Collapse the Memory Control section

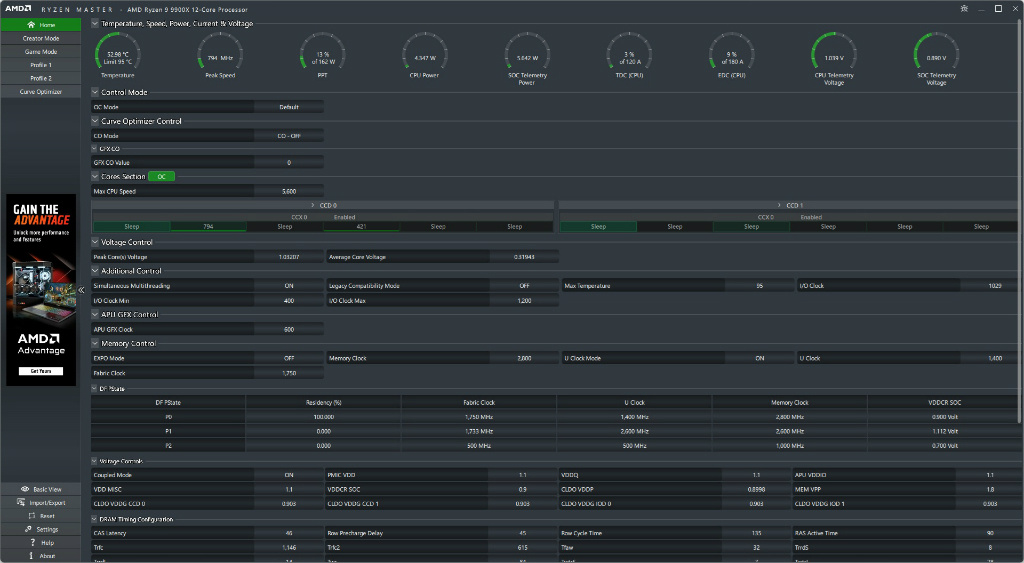[95, 343]
